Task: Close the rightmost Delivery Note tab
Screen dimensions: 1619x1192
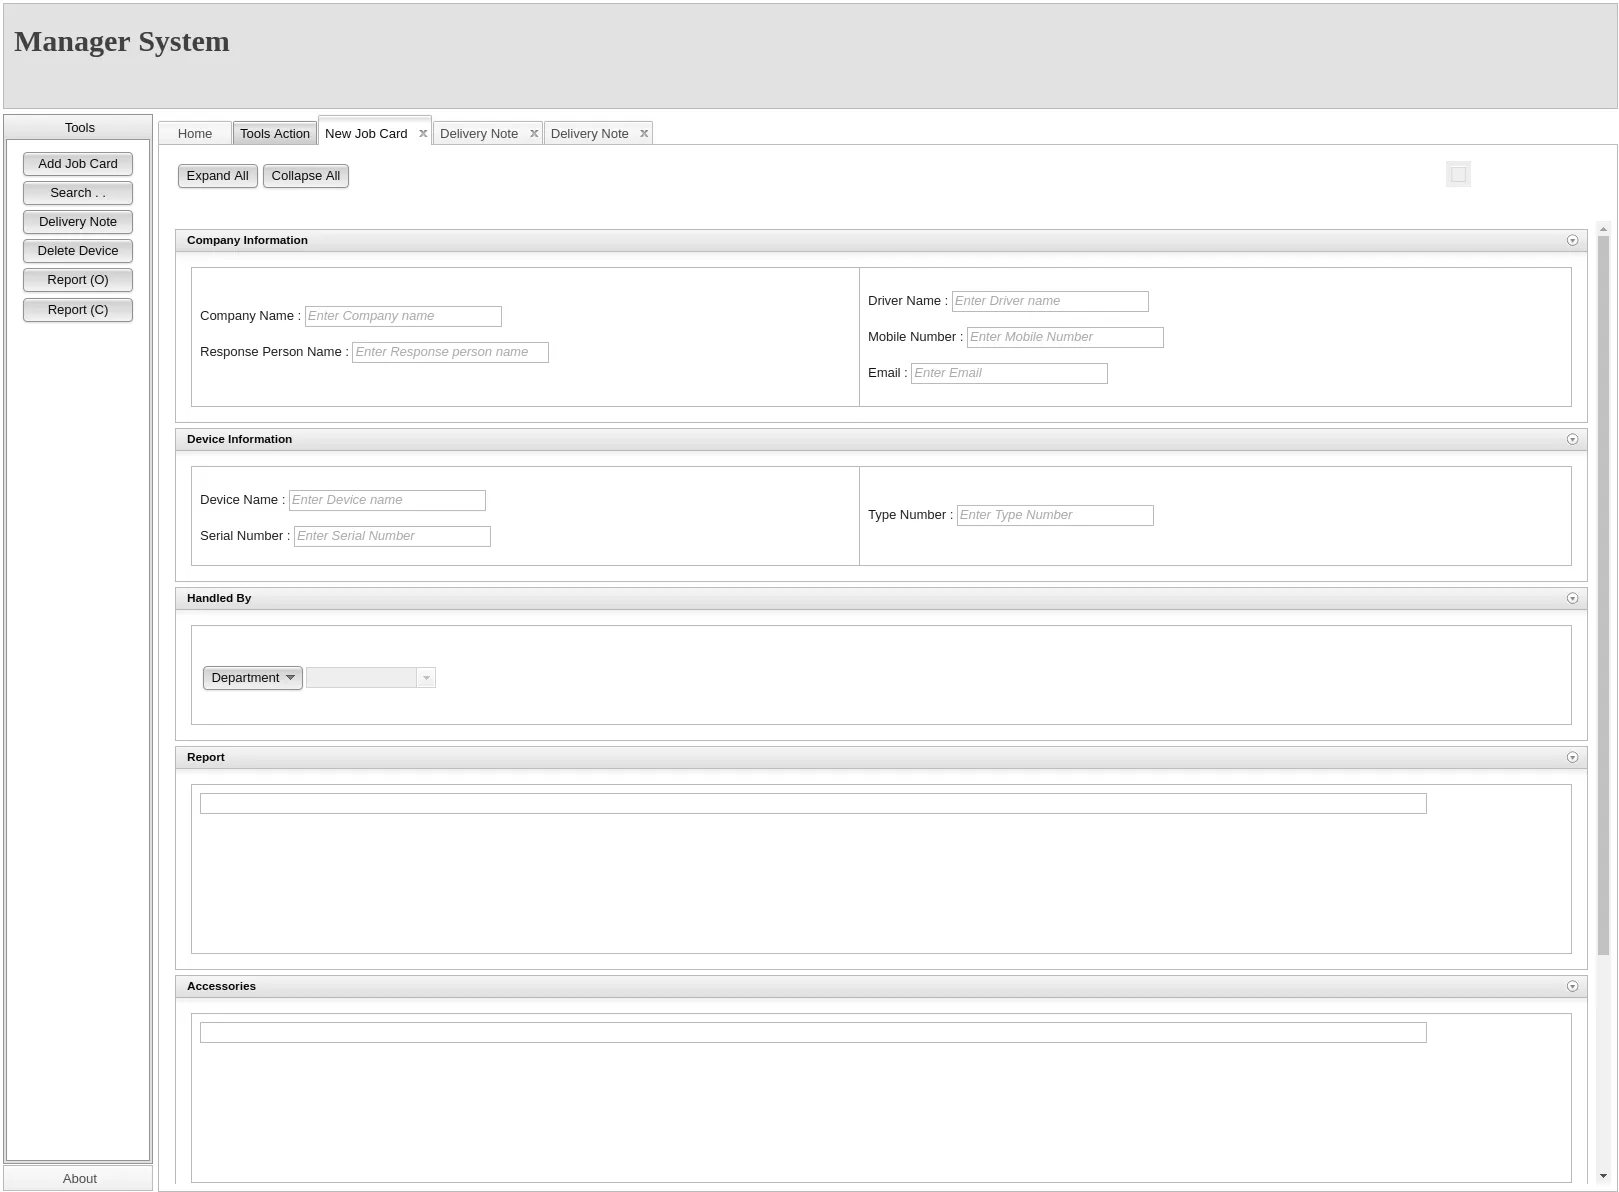Action: coord(644,134)
